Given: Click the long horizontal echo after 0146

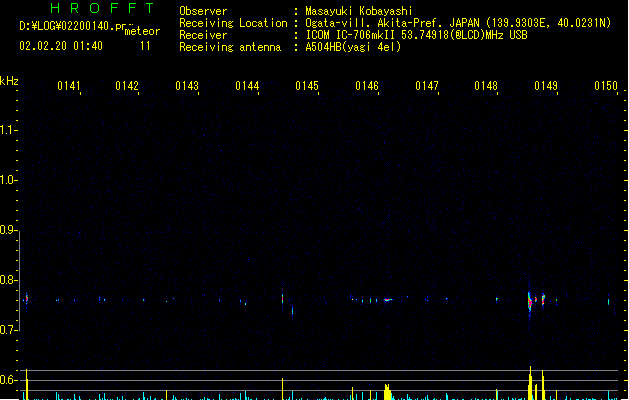Looking at the screenshot, I should [x=388, y=299].
